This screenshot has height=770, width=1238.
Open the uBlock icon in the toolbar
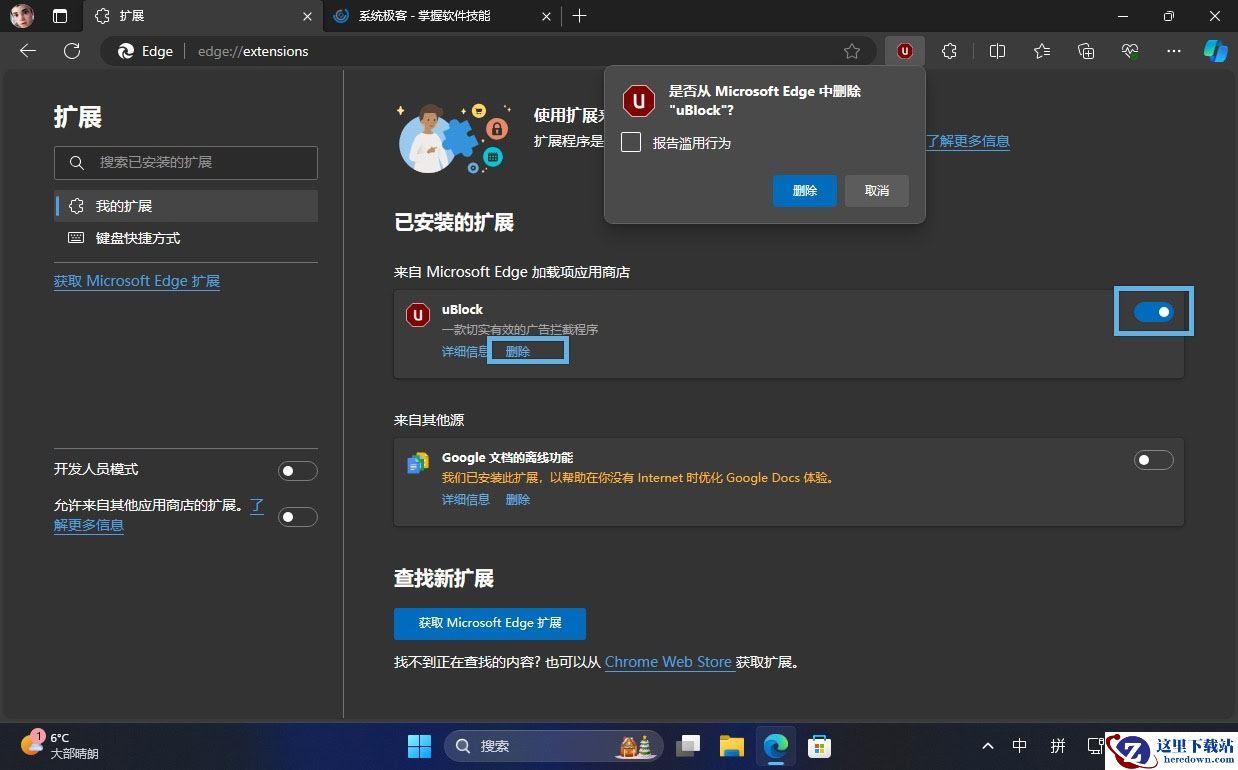(x=905, y=51)
